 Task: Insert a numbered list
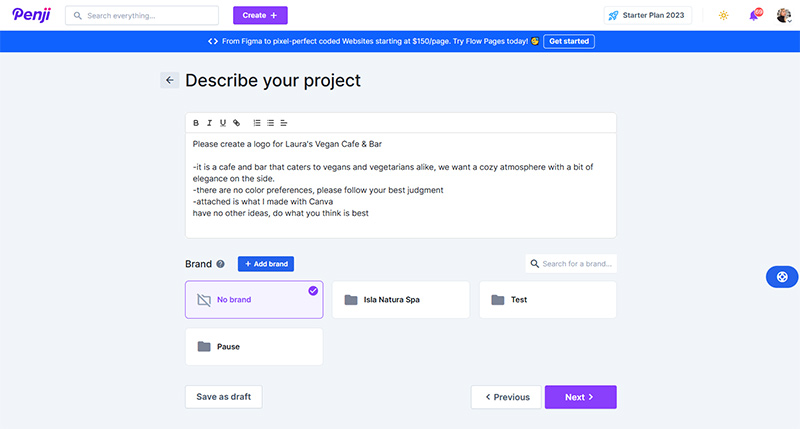[x=257, y=123]
